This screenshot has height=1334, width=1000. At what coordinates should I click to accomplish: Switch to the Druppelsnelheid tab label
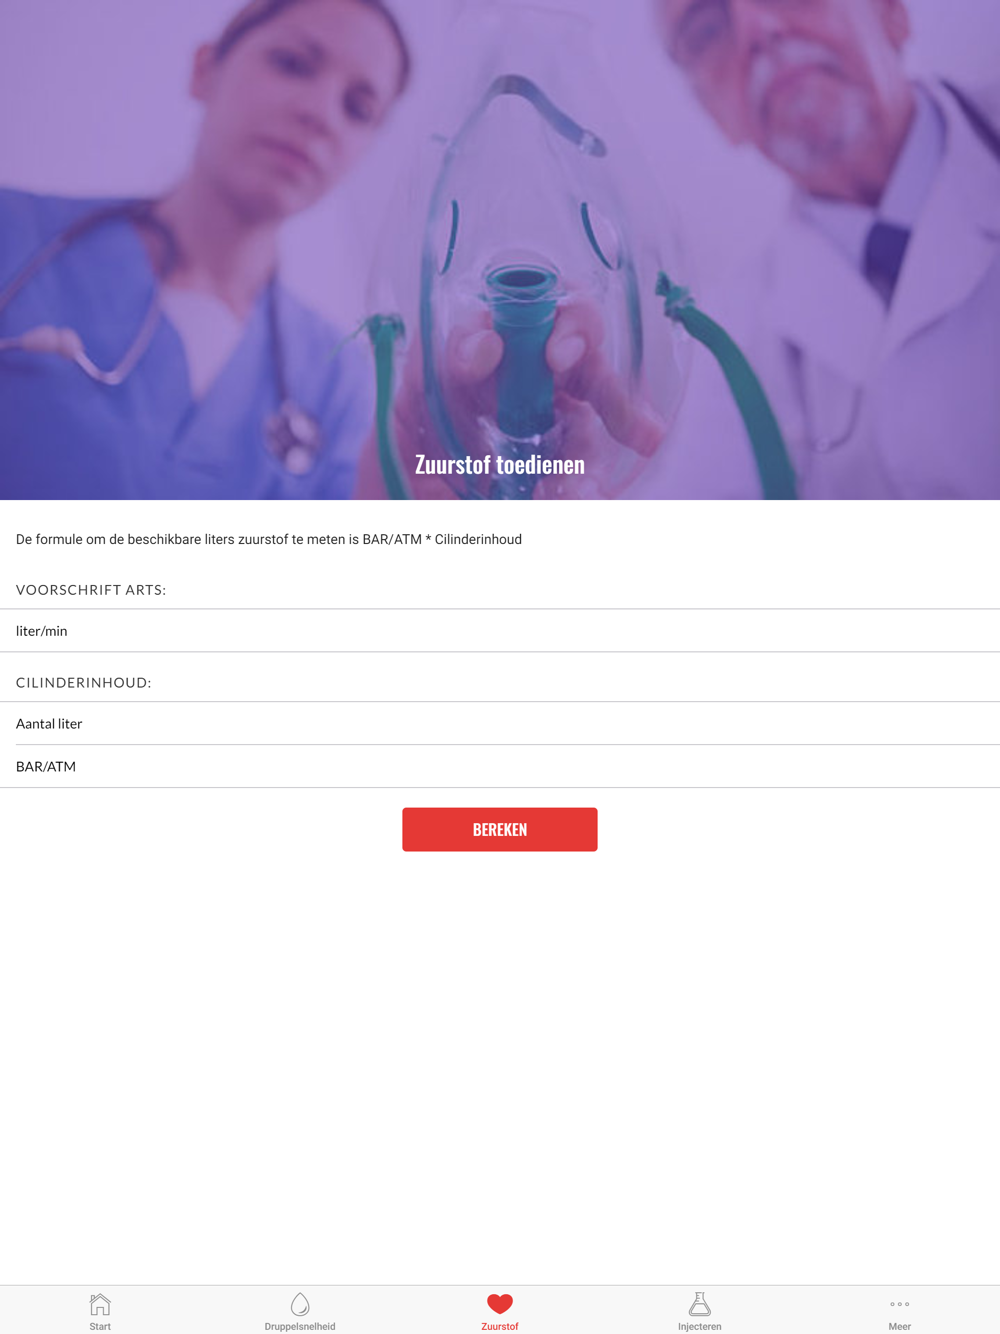point(300,1326)
